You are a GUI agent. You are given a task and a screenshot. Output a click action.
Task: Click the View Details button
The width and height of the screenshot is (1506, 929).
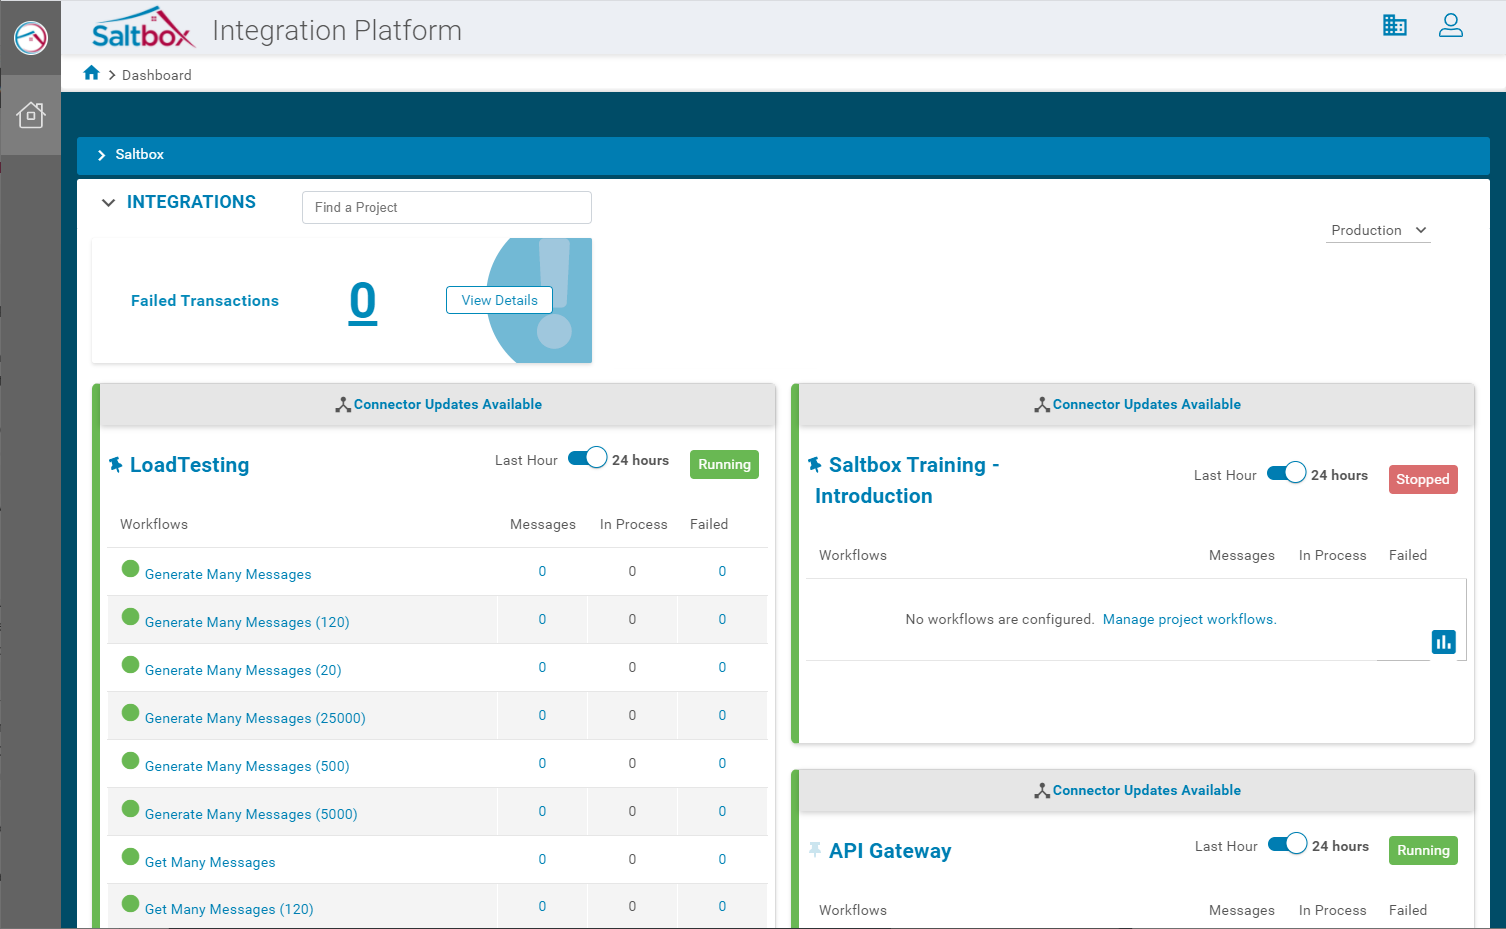pos(499,300)
